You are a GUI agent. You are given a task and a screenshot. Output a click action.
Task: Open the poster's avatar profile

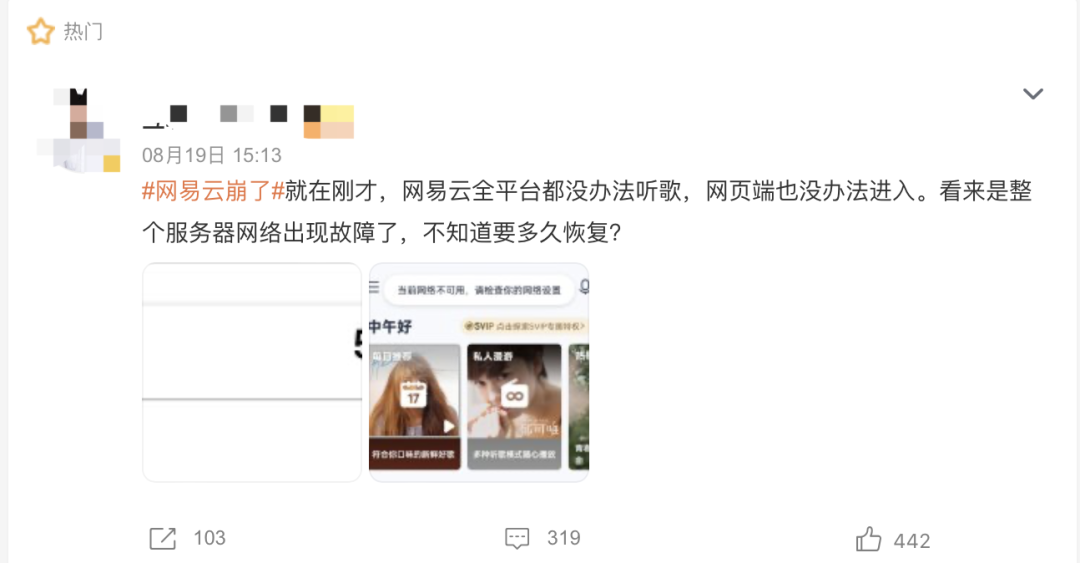pos(79,130)
